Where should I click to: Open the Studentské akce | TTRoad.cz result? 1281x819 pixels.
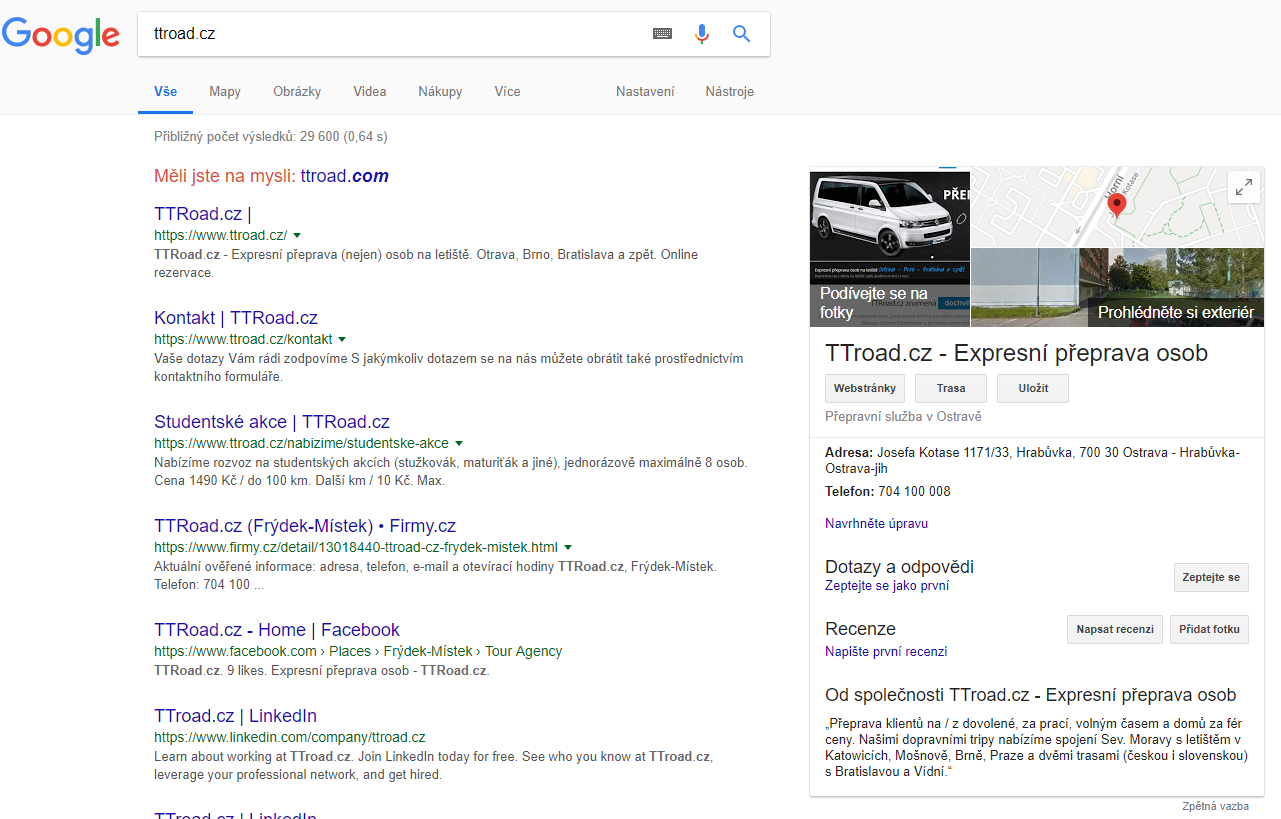click(x=272, y=422)
